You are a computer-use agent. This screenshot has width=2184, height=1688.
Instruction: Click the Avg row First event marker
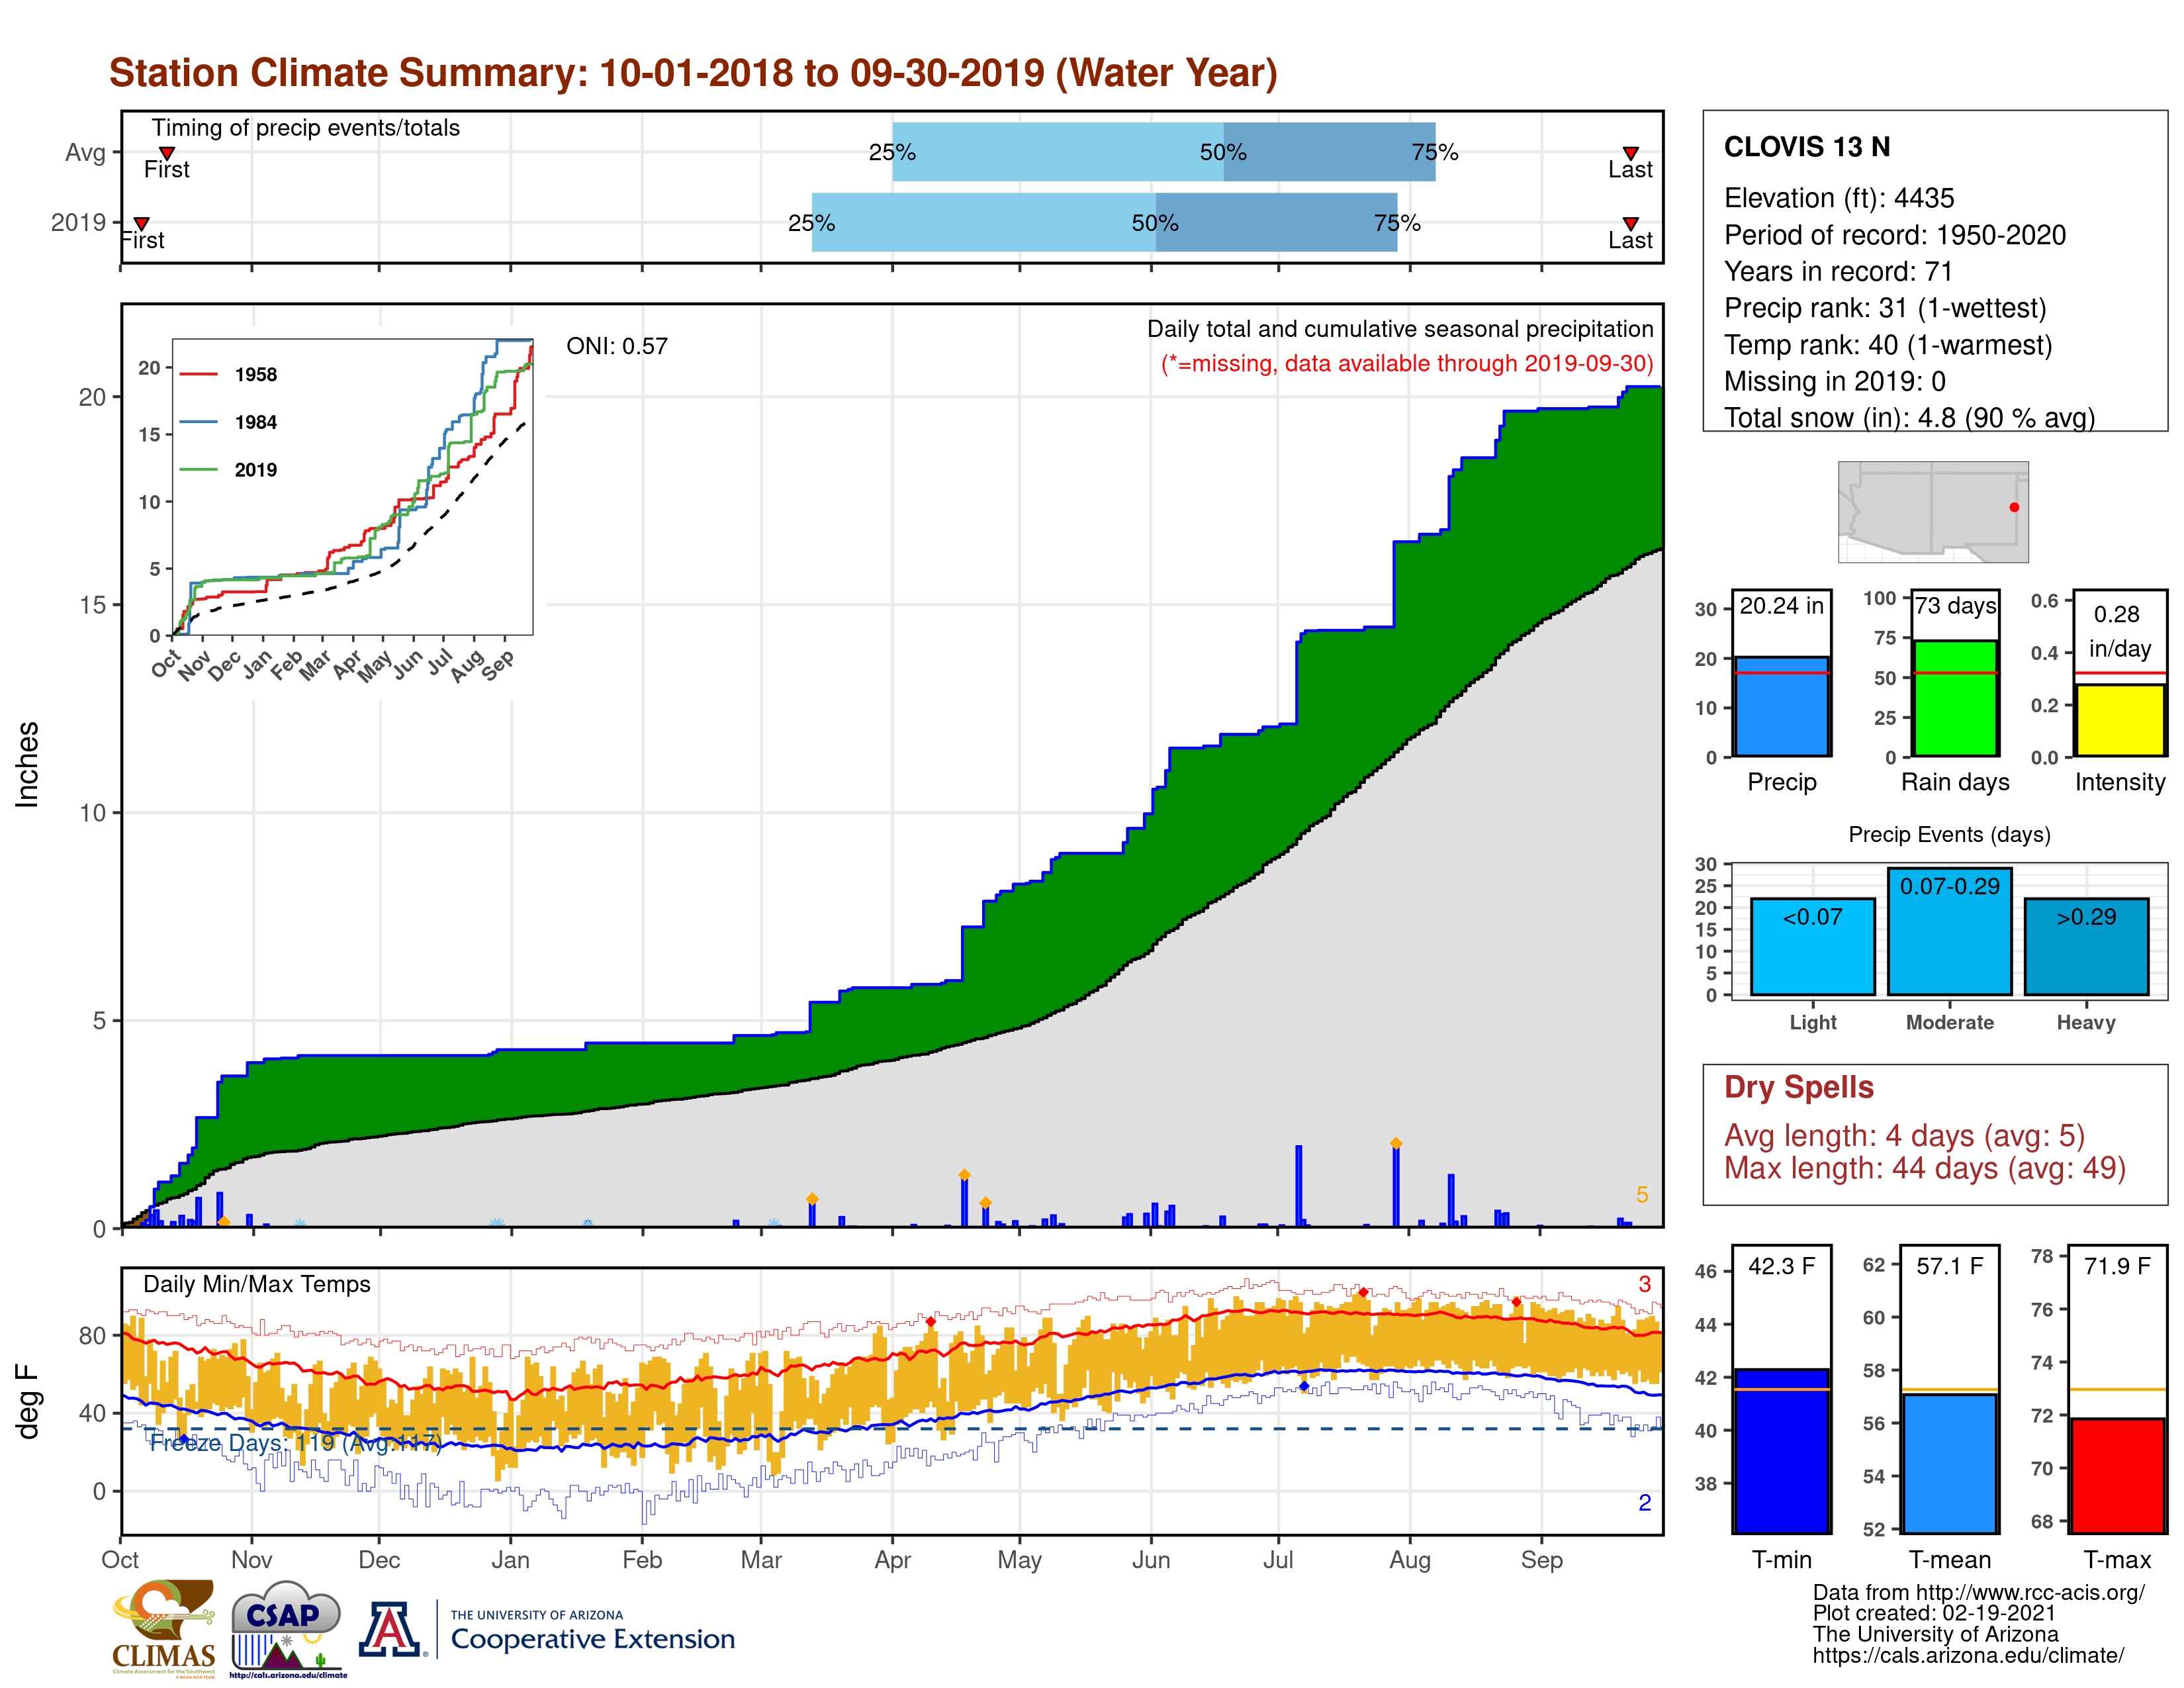tap(167, 153)
